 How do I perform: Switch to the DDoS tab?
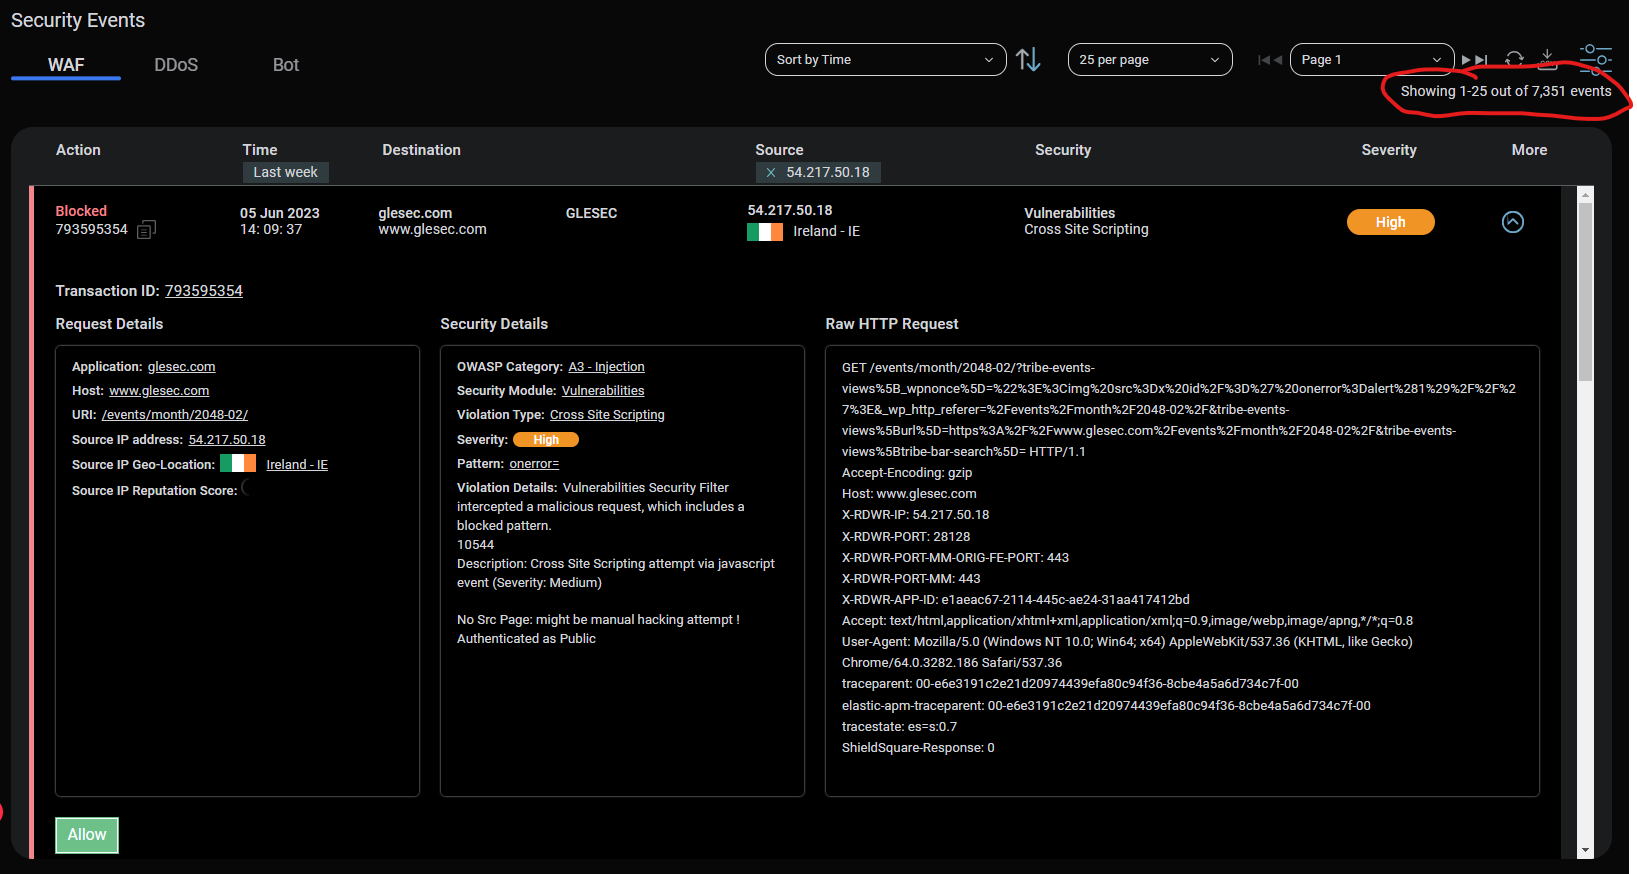click(x=176, y=65)
